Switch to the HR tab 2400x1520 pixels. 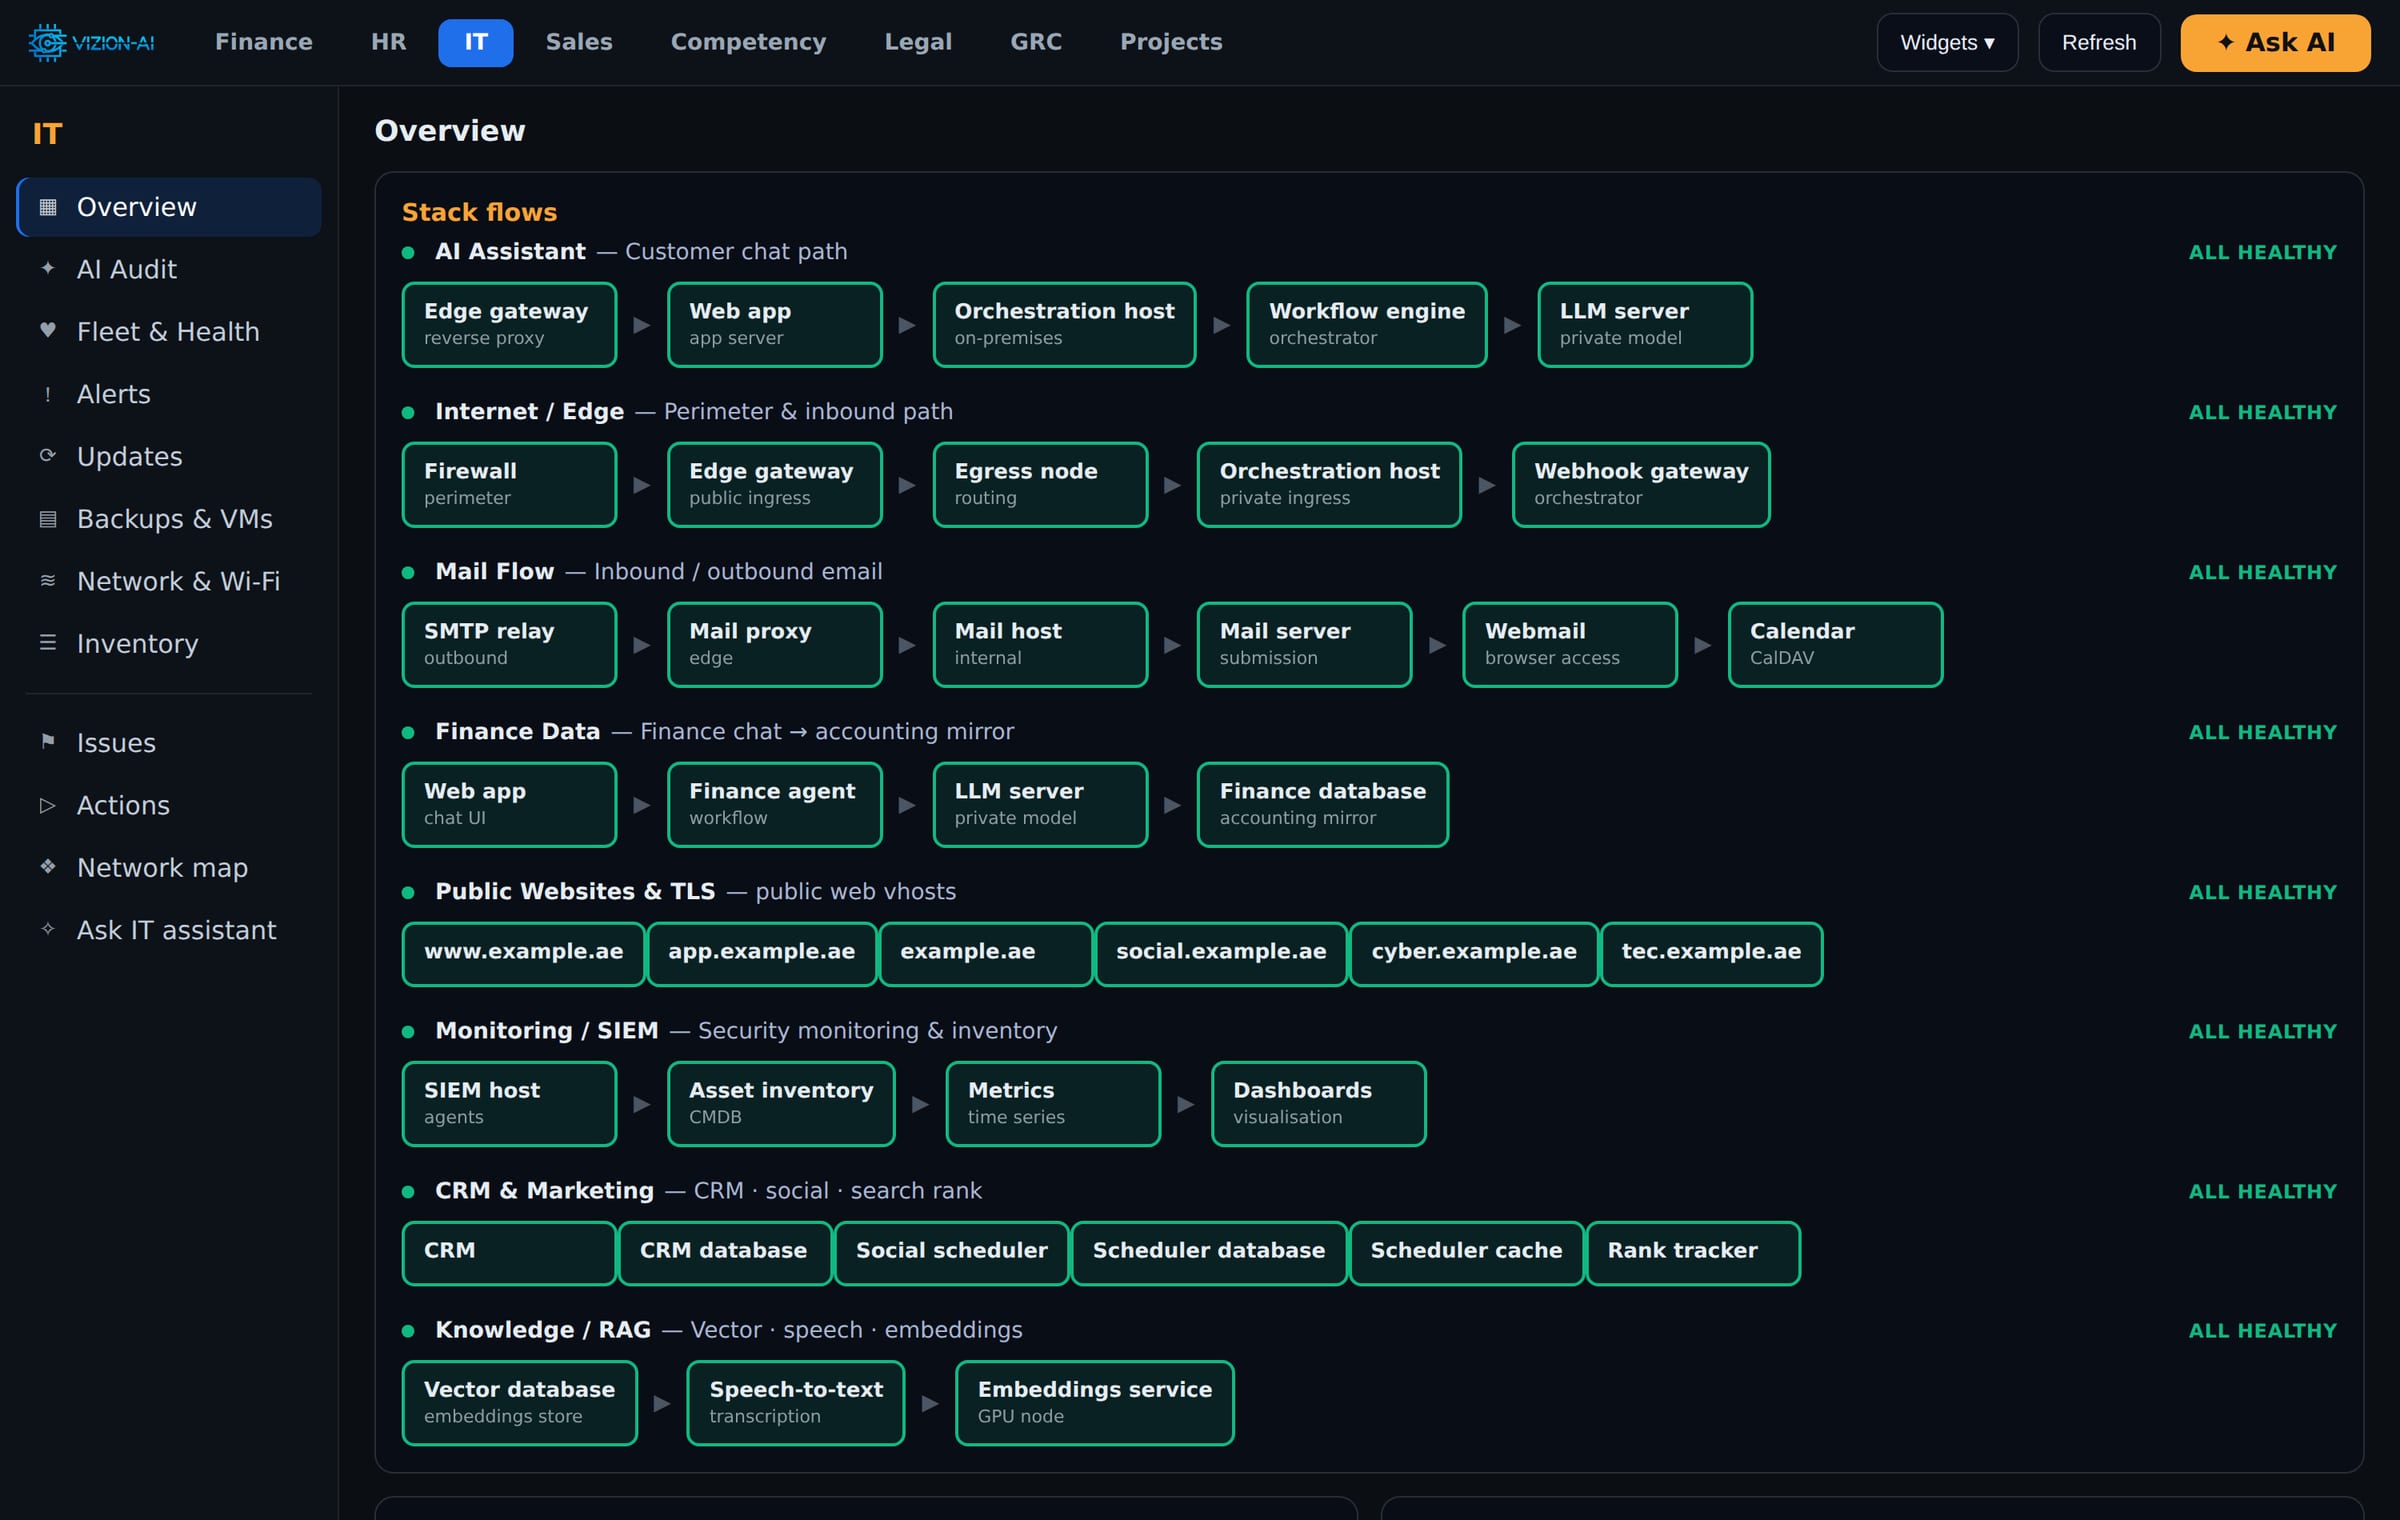point(388,42)
